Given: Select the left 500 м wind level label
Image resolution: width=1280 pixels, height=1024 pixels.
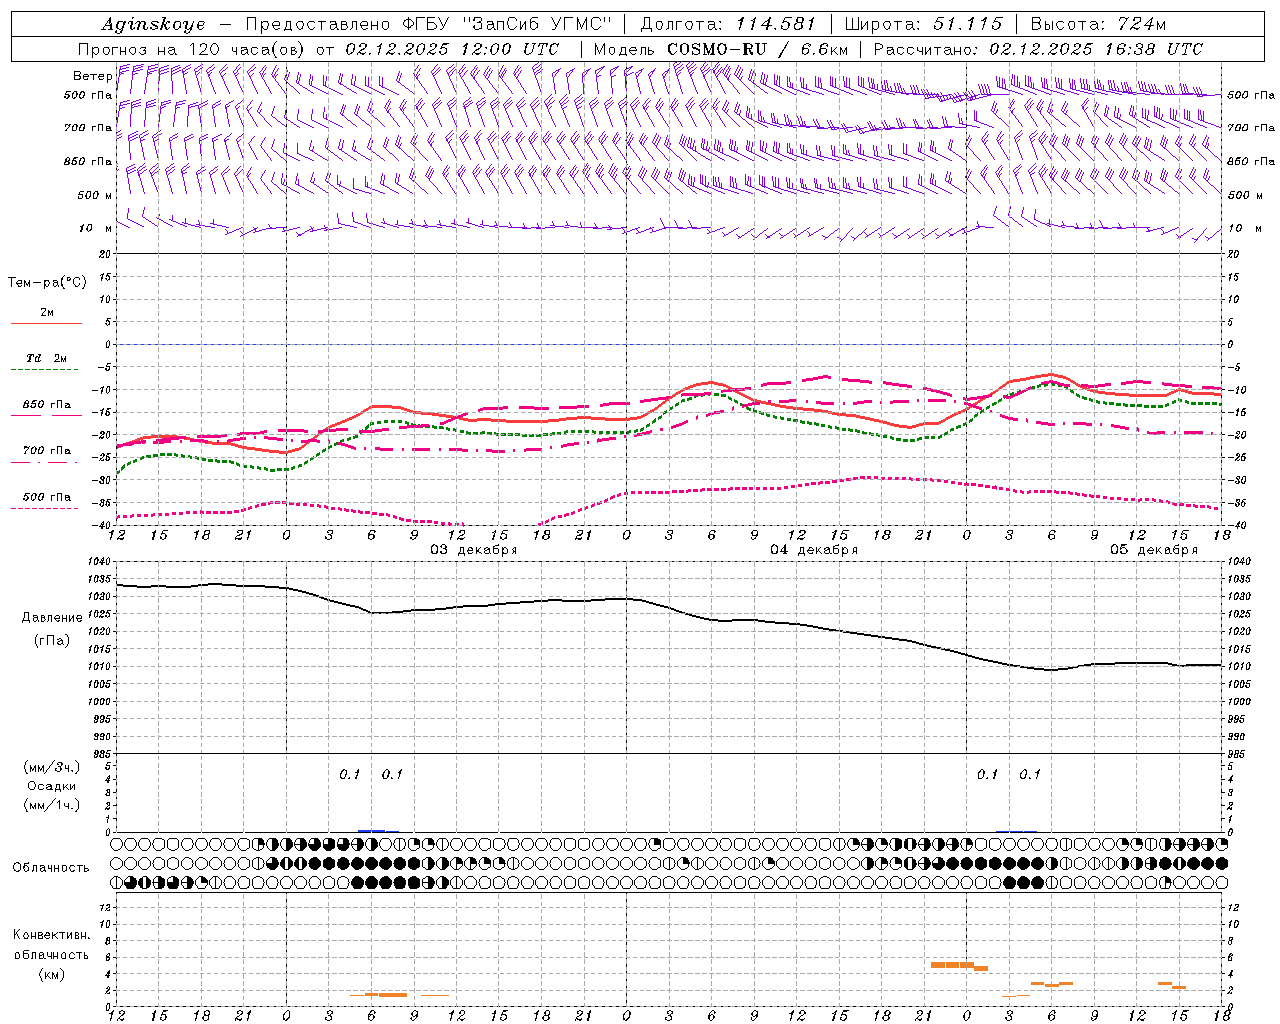Looking at the screenshot, I should point(95,195).
